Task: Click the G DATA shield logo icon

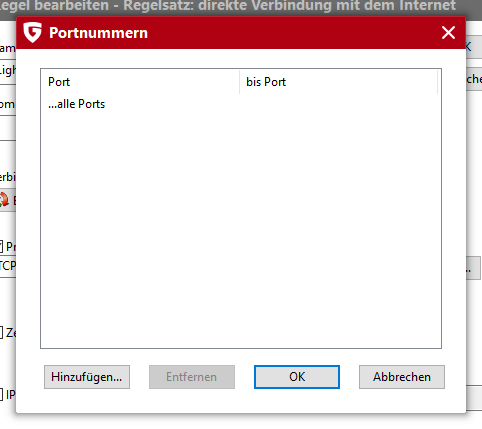Action: pos(32,32)
